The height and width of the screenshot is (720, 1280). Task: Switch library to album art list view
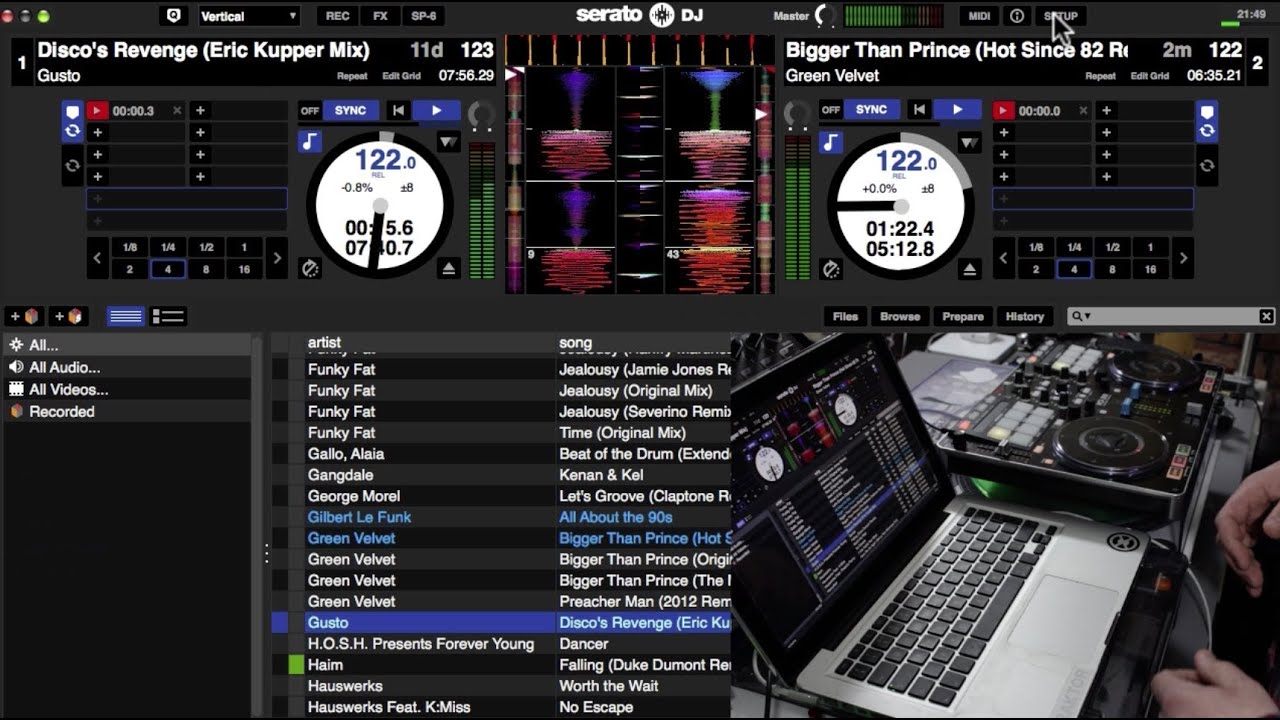click(x=167, y=316)
